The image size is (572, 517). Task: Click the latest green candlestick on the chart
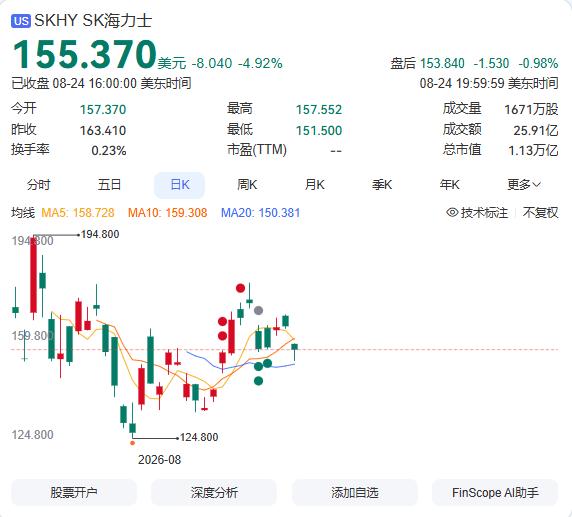(294, 351)
